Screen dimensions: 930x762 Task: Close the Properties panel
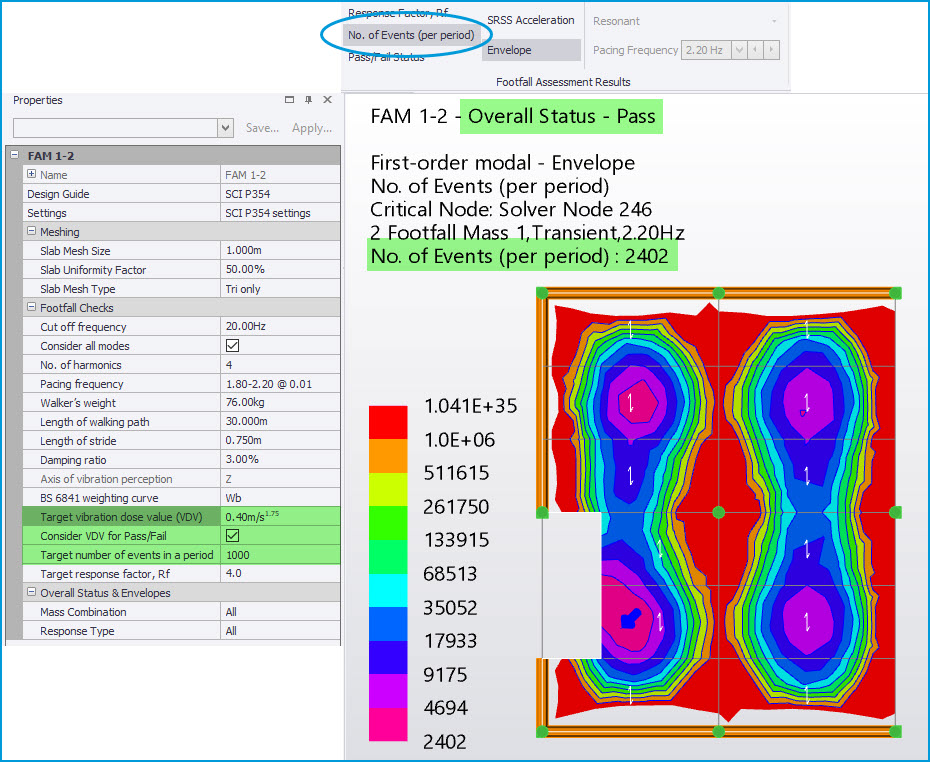point(327,100)
